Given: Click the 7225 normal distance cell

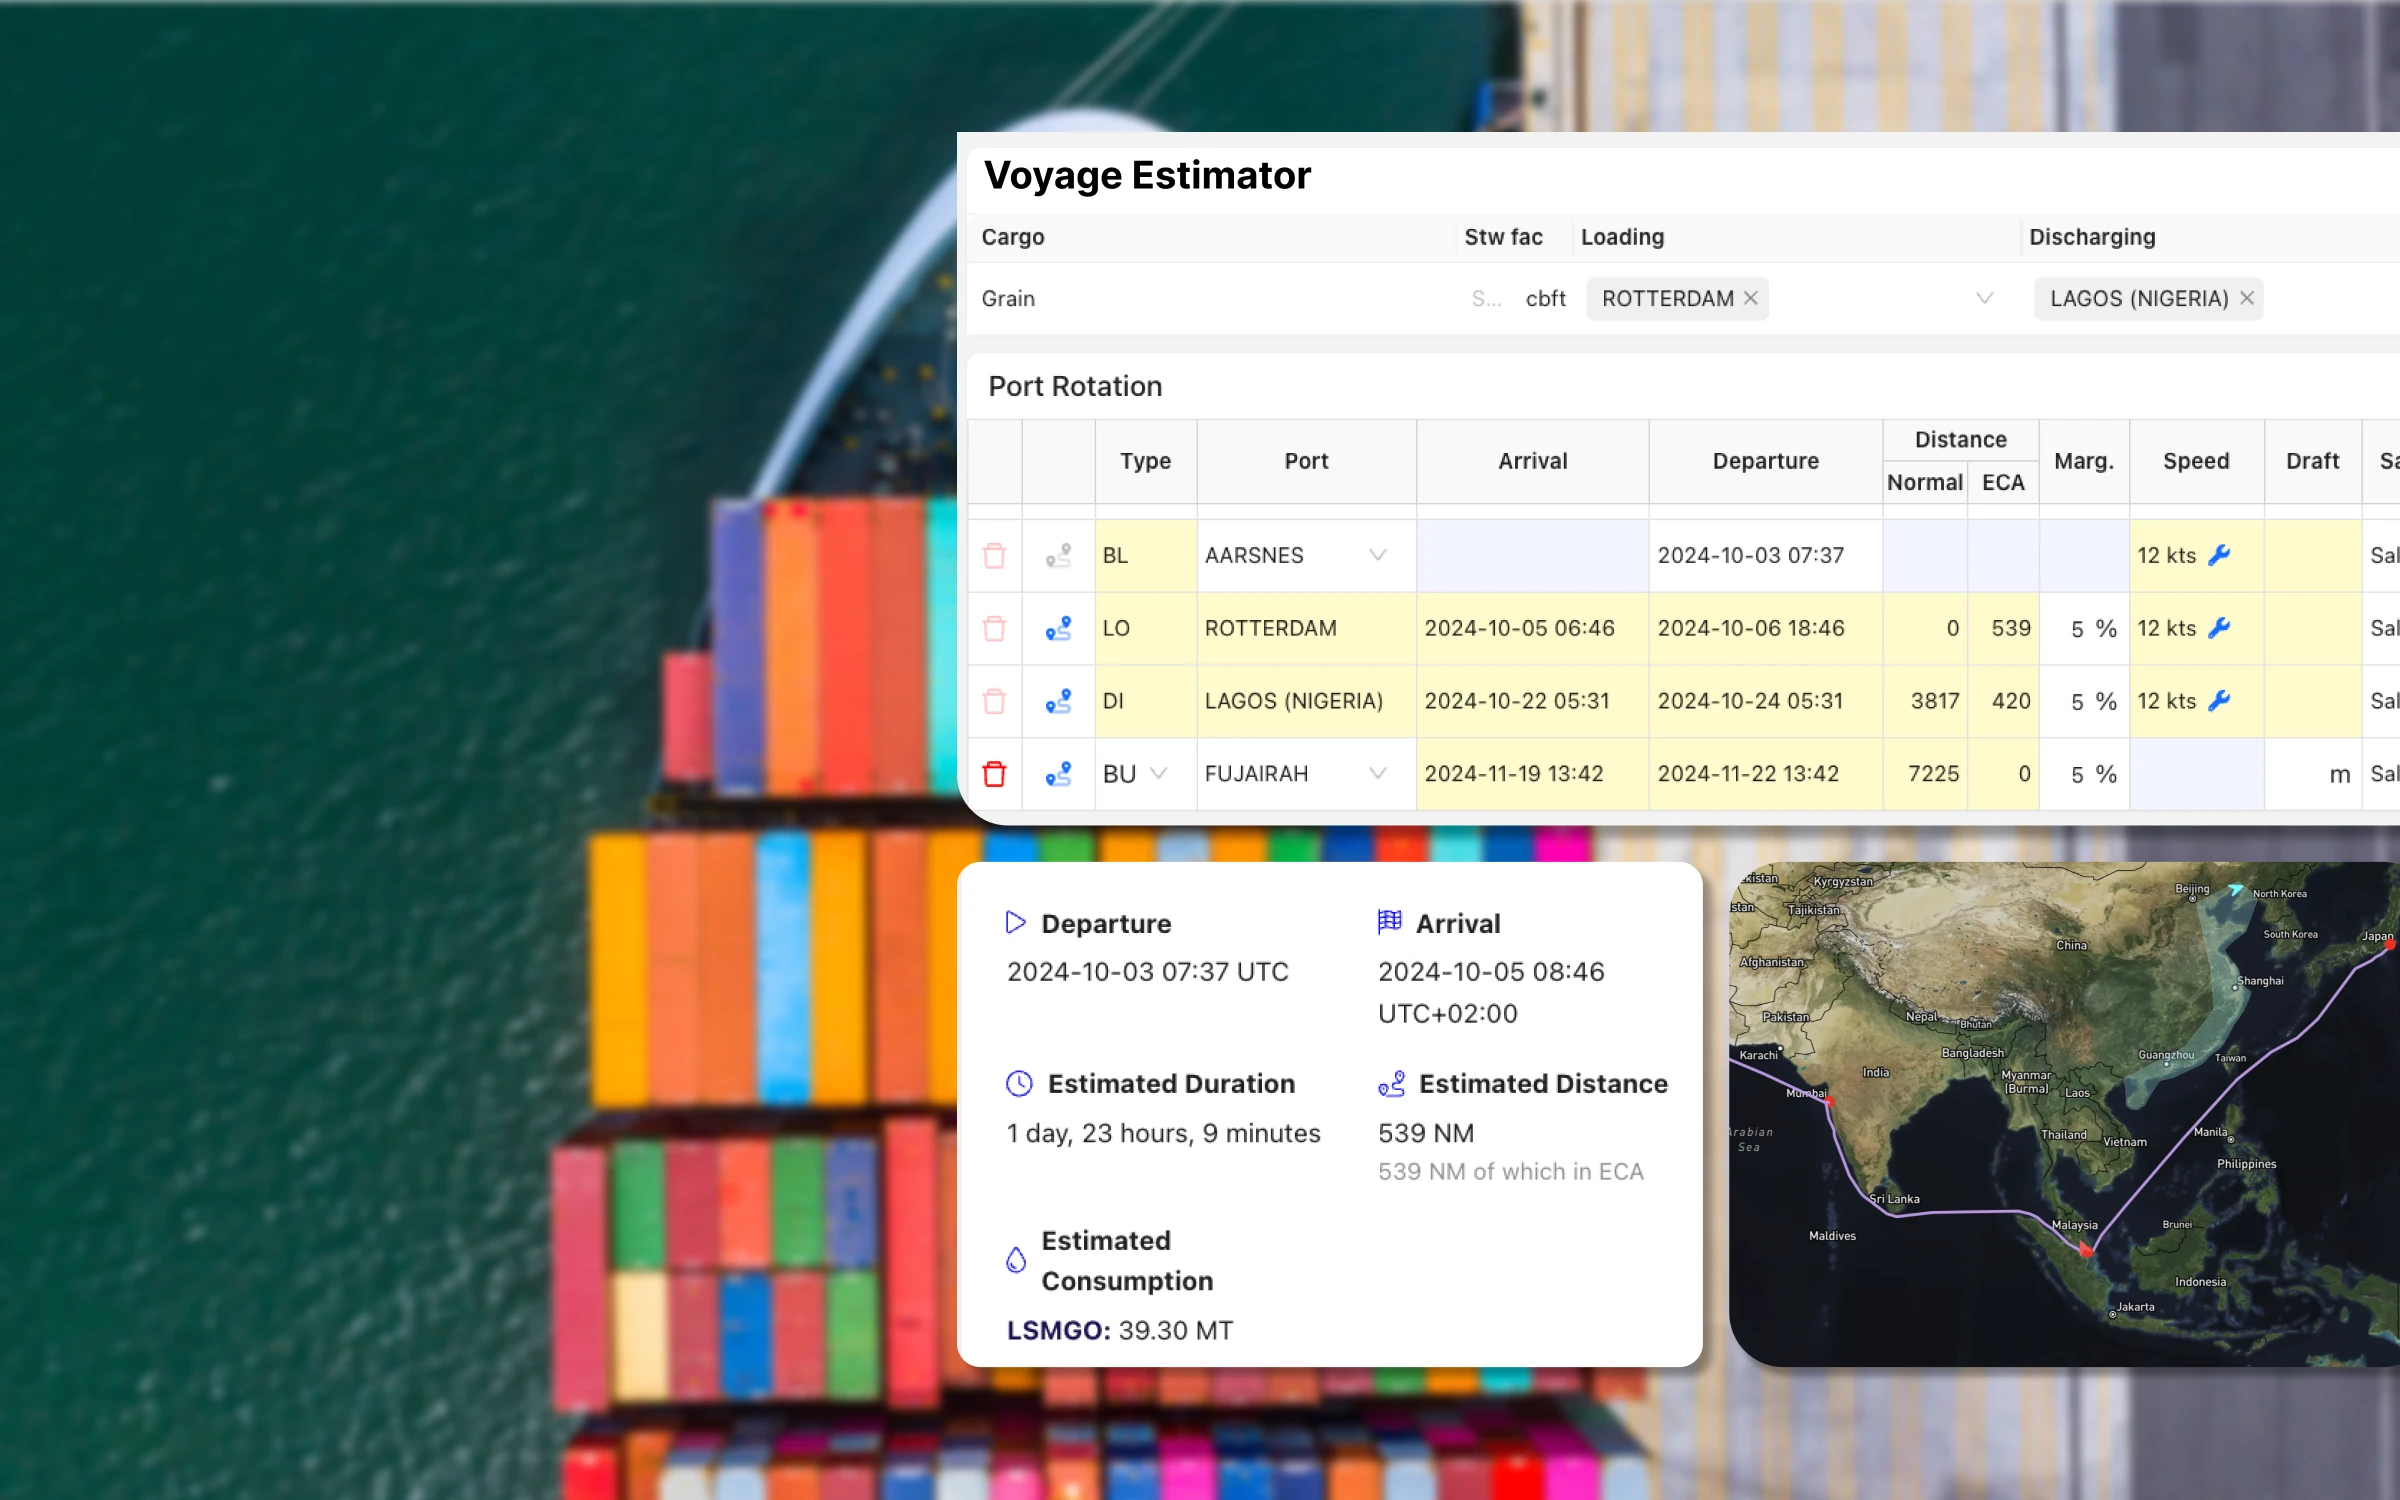Looking at the screenshot, I should [1925, 774].
